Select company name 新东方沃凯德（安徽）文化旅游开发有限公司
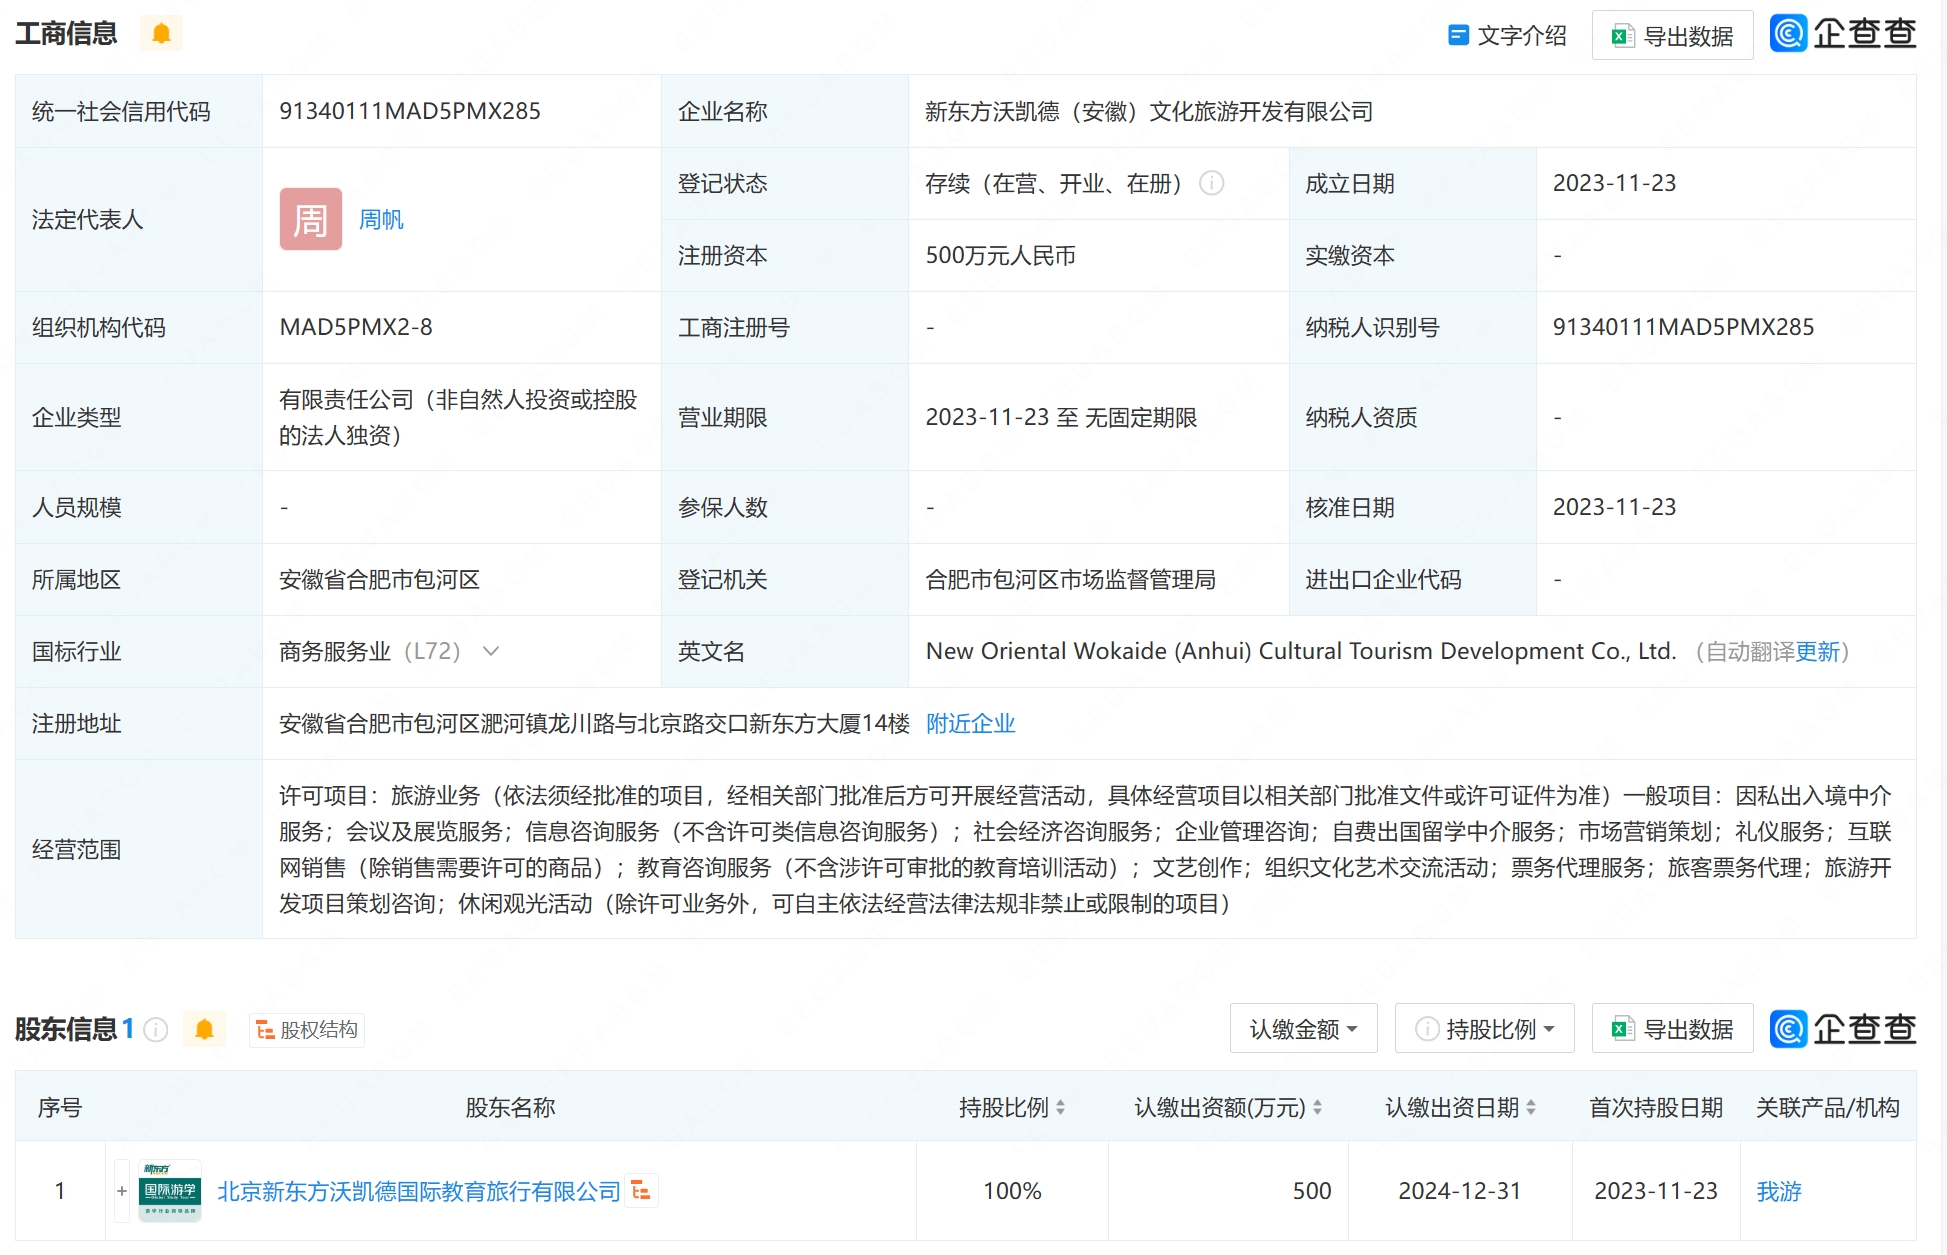This screenshot has height=1255, width=1947. click(x=1149, y=111)
